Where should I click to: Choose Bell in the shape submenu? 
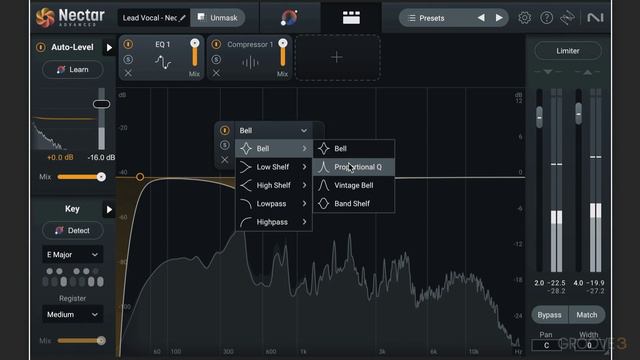(354, 149)
